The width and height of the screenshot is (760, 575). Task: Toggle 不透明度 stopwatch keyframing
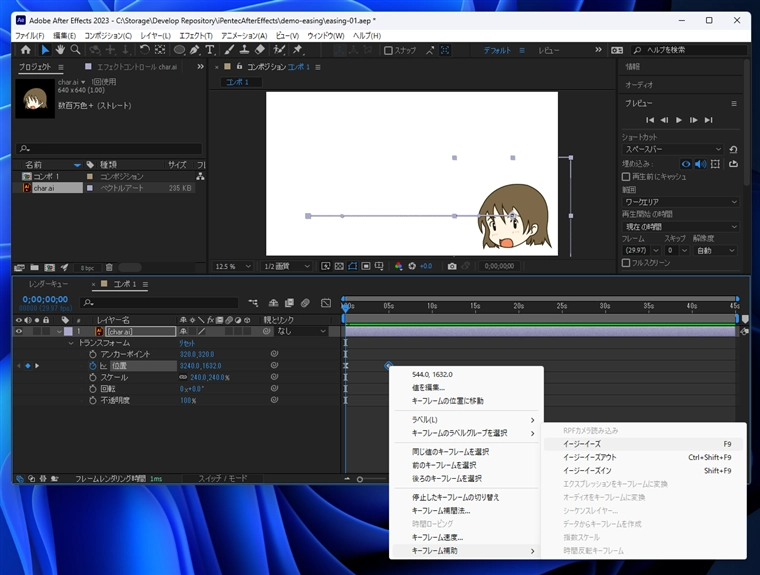[93, 400]
